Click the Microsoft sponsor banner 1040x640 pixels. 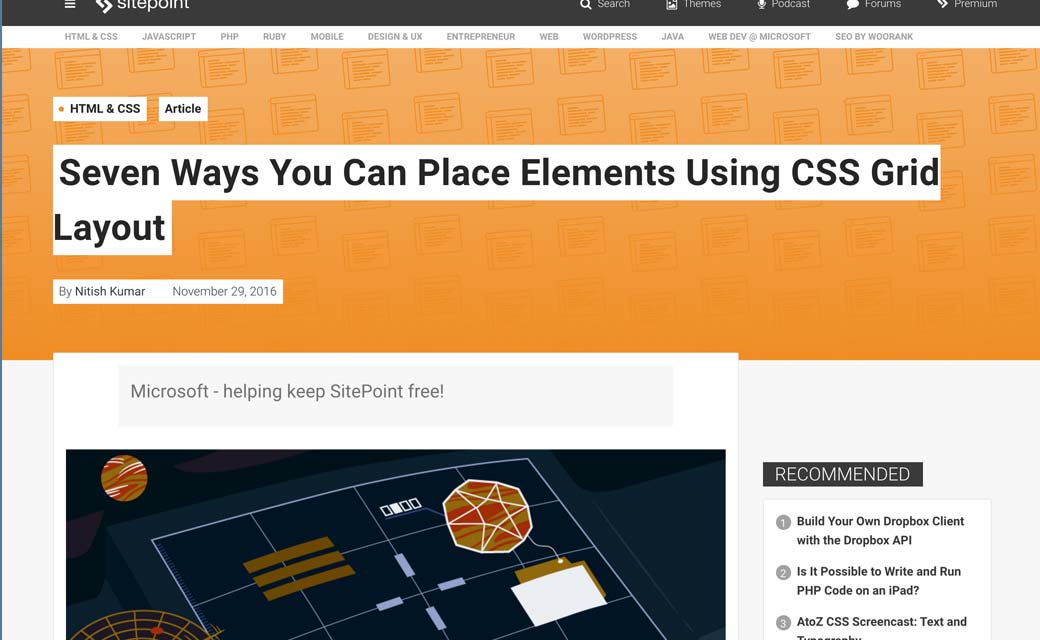click(395, 392)
